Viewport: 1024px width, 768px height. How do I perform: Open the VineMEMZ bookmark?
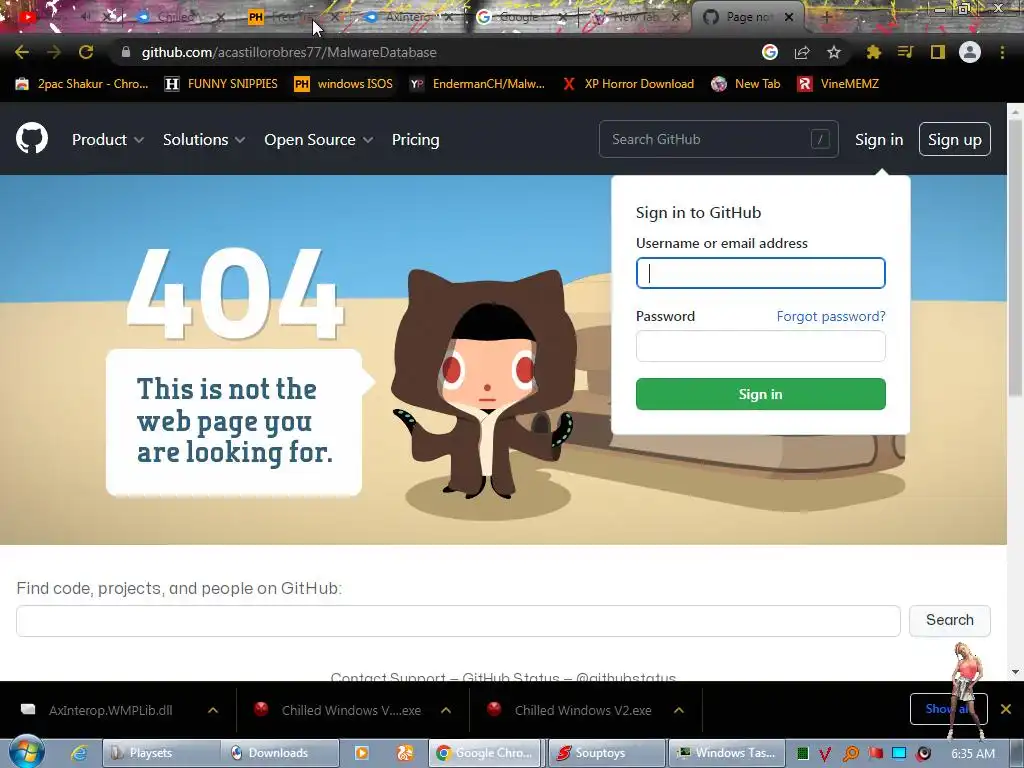[839, 84]
